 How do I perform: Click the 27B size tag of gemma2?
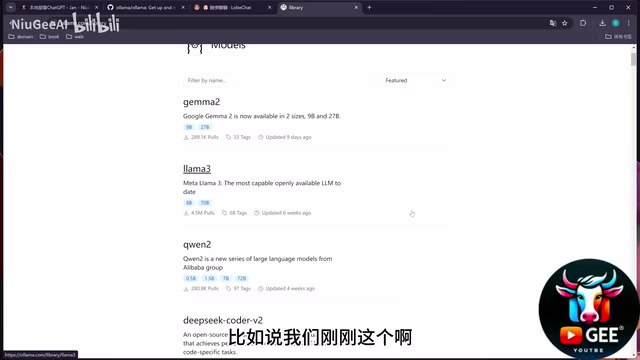tap(204, 127)
